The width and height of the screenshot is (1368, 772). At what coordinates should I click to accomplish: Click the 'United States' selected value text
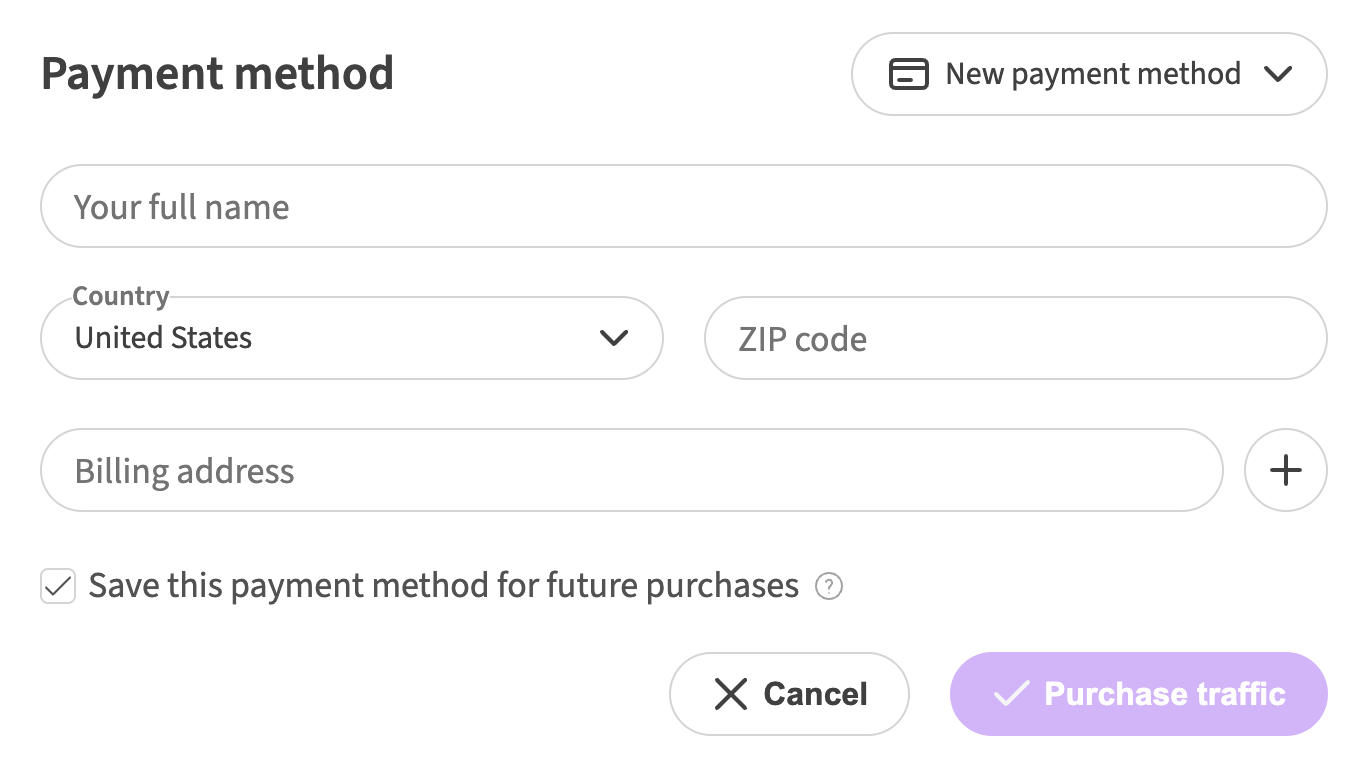coord(164,338)
